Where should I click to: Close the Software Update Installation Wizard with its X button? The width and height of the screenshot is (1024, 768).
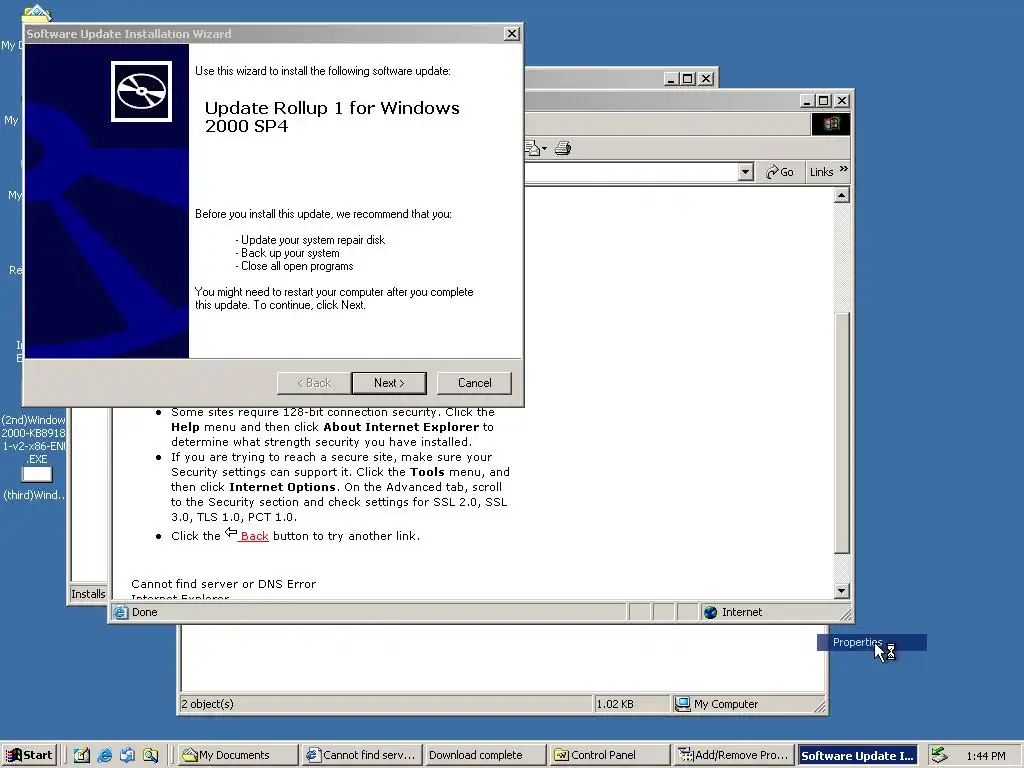512,34
